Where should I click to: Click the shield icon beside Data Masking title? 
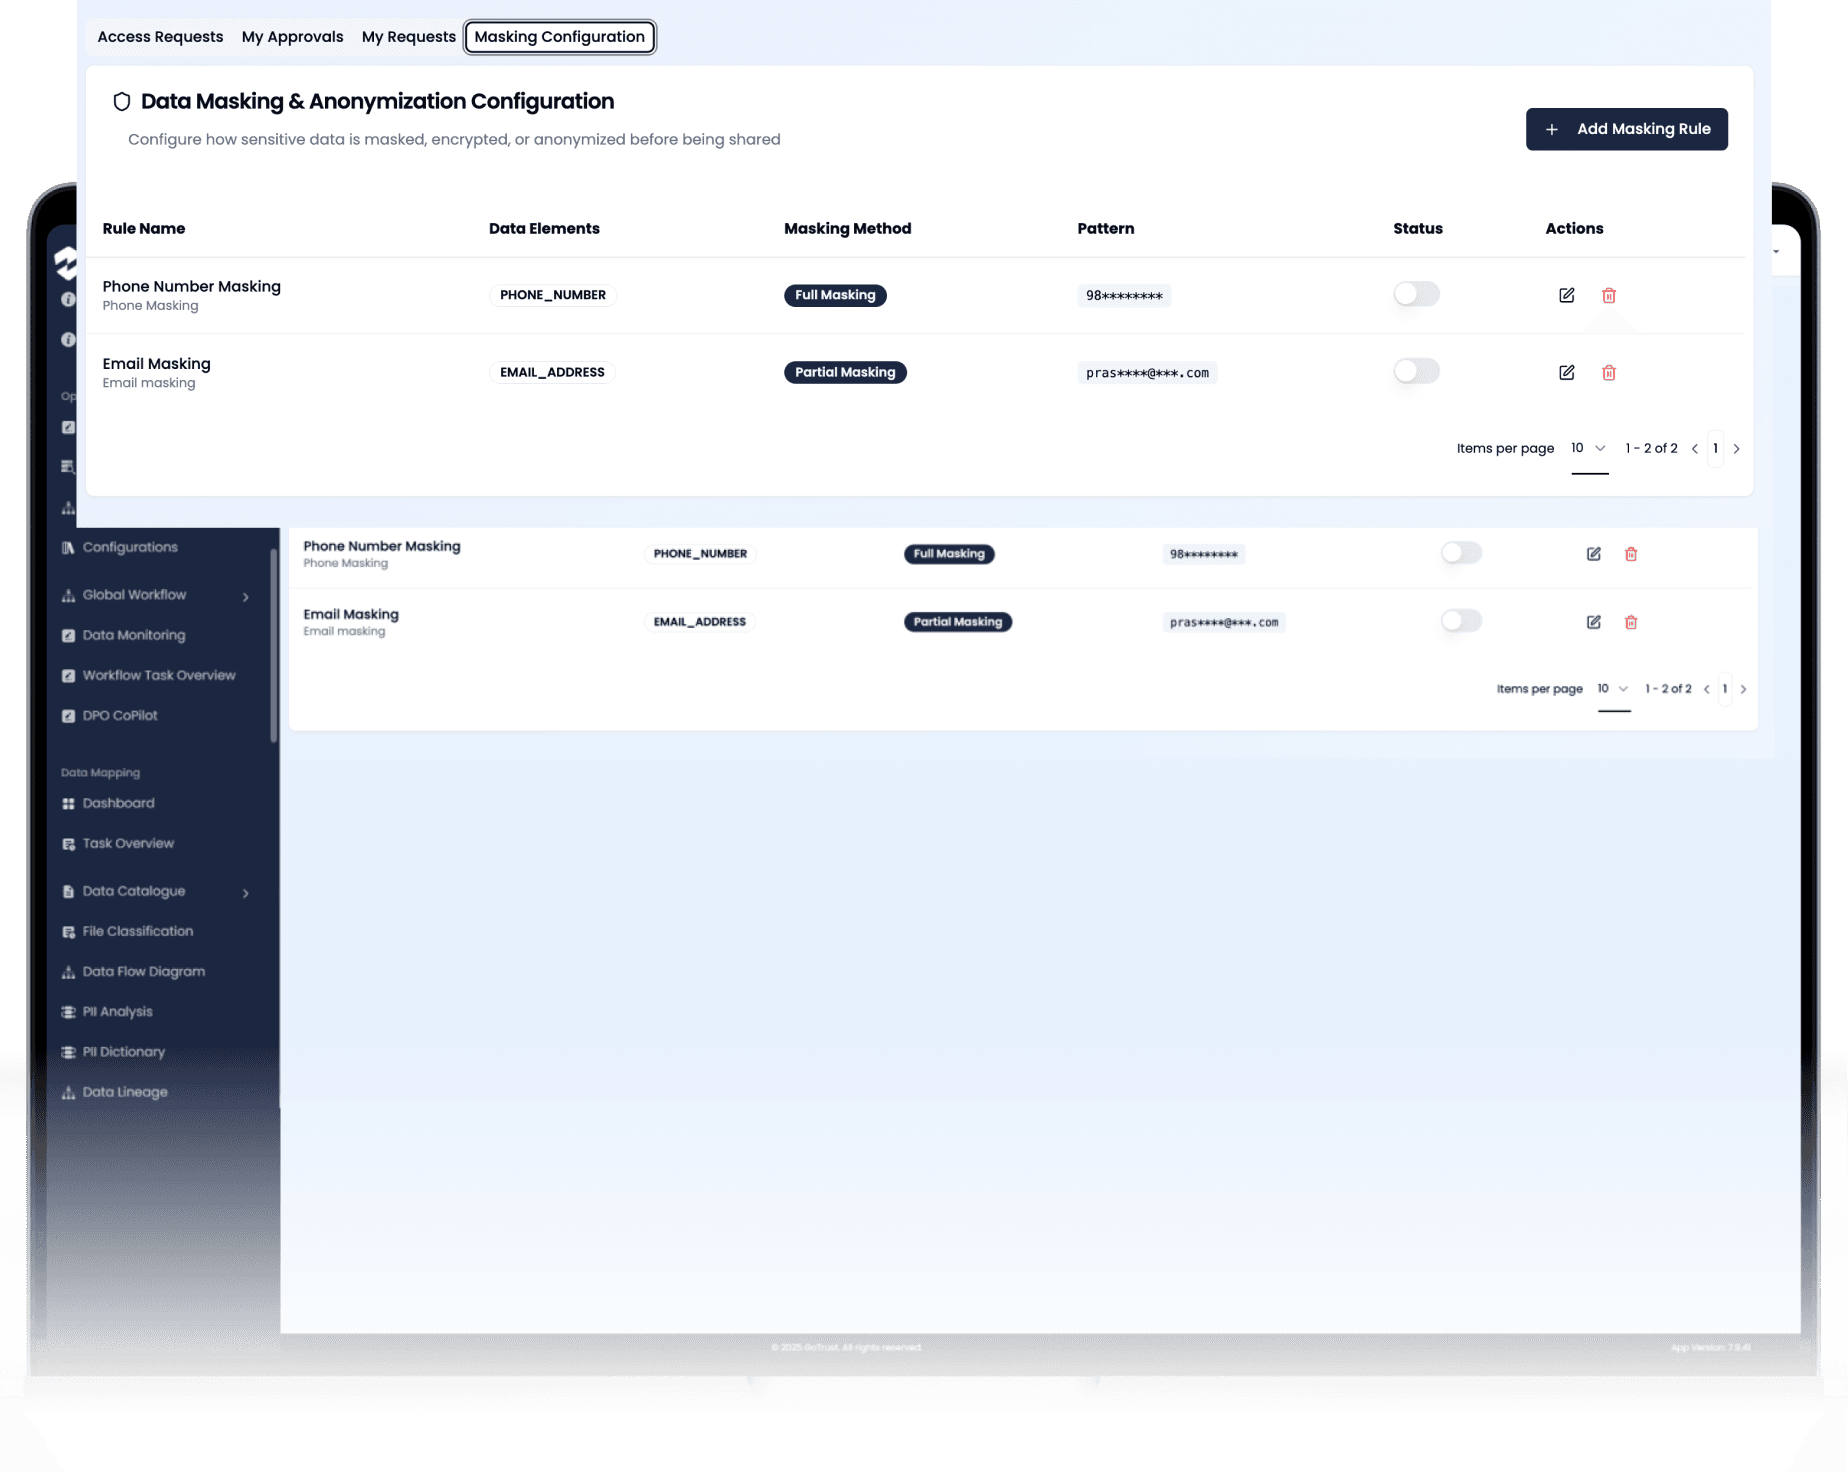pyautogui.click(x=122, y=101)
